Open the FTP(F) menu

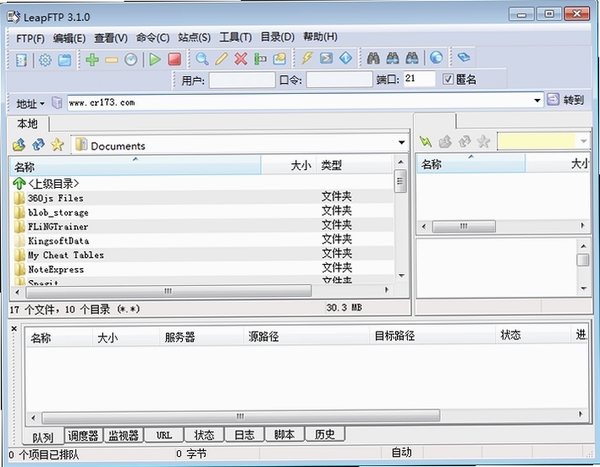pos(30,38)
